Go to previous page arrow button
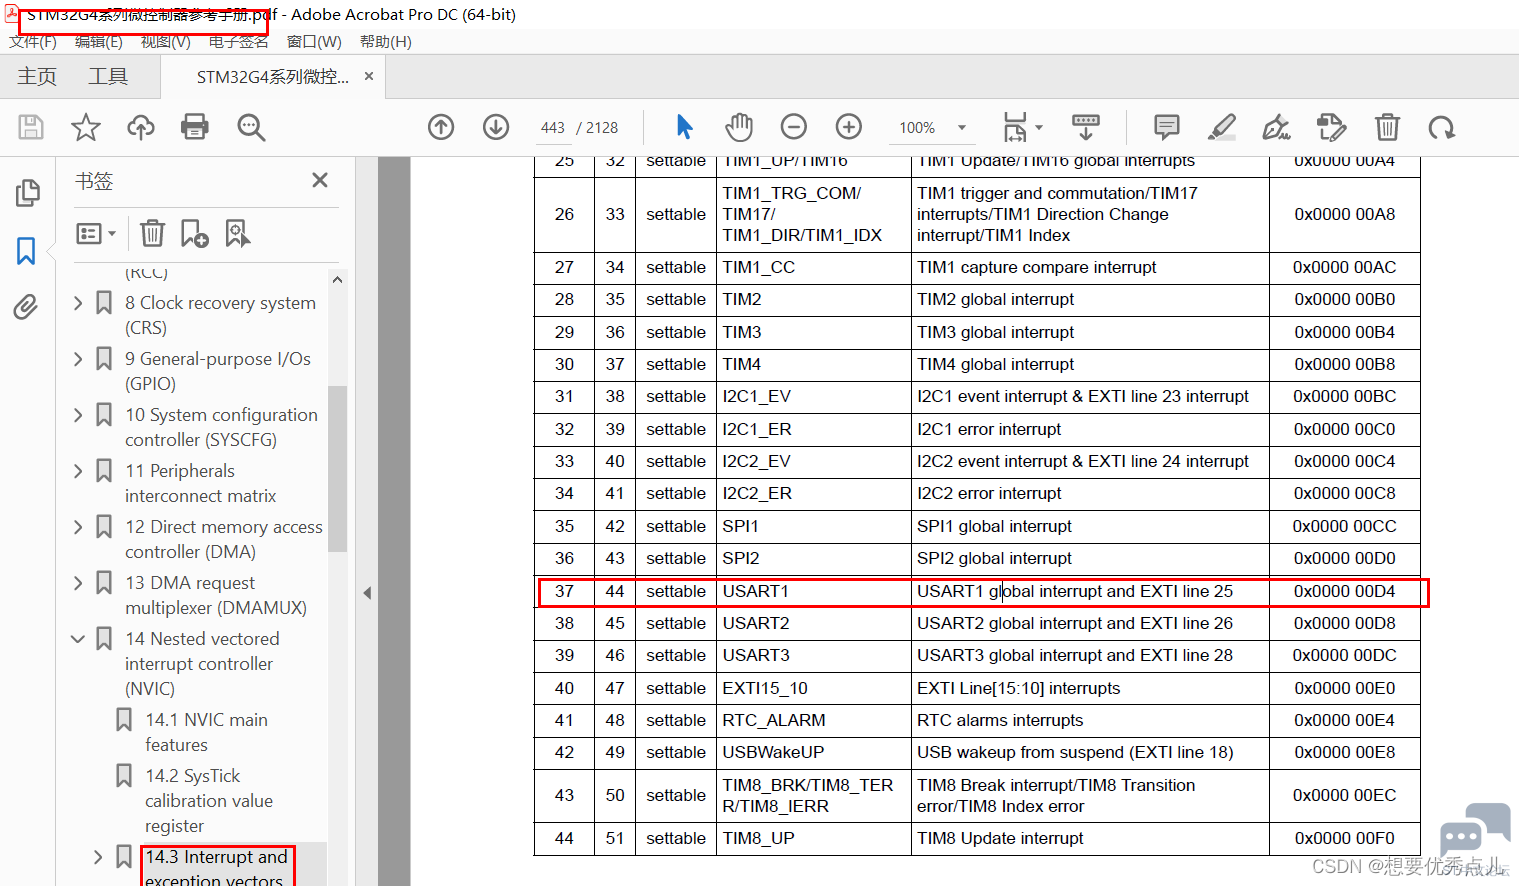Image resolution: width=1519 pixels, height=886 pixels. click(x=441, y=127)
